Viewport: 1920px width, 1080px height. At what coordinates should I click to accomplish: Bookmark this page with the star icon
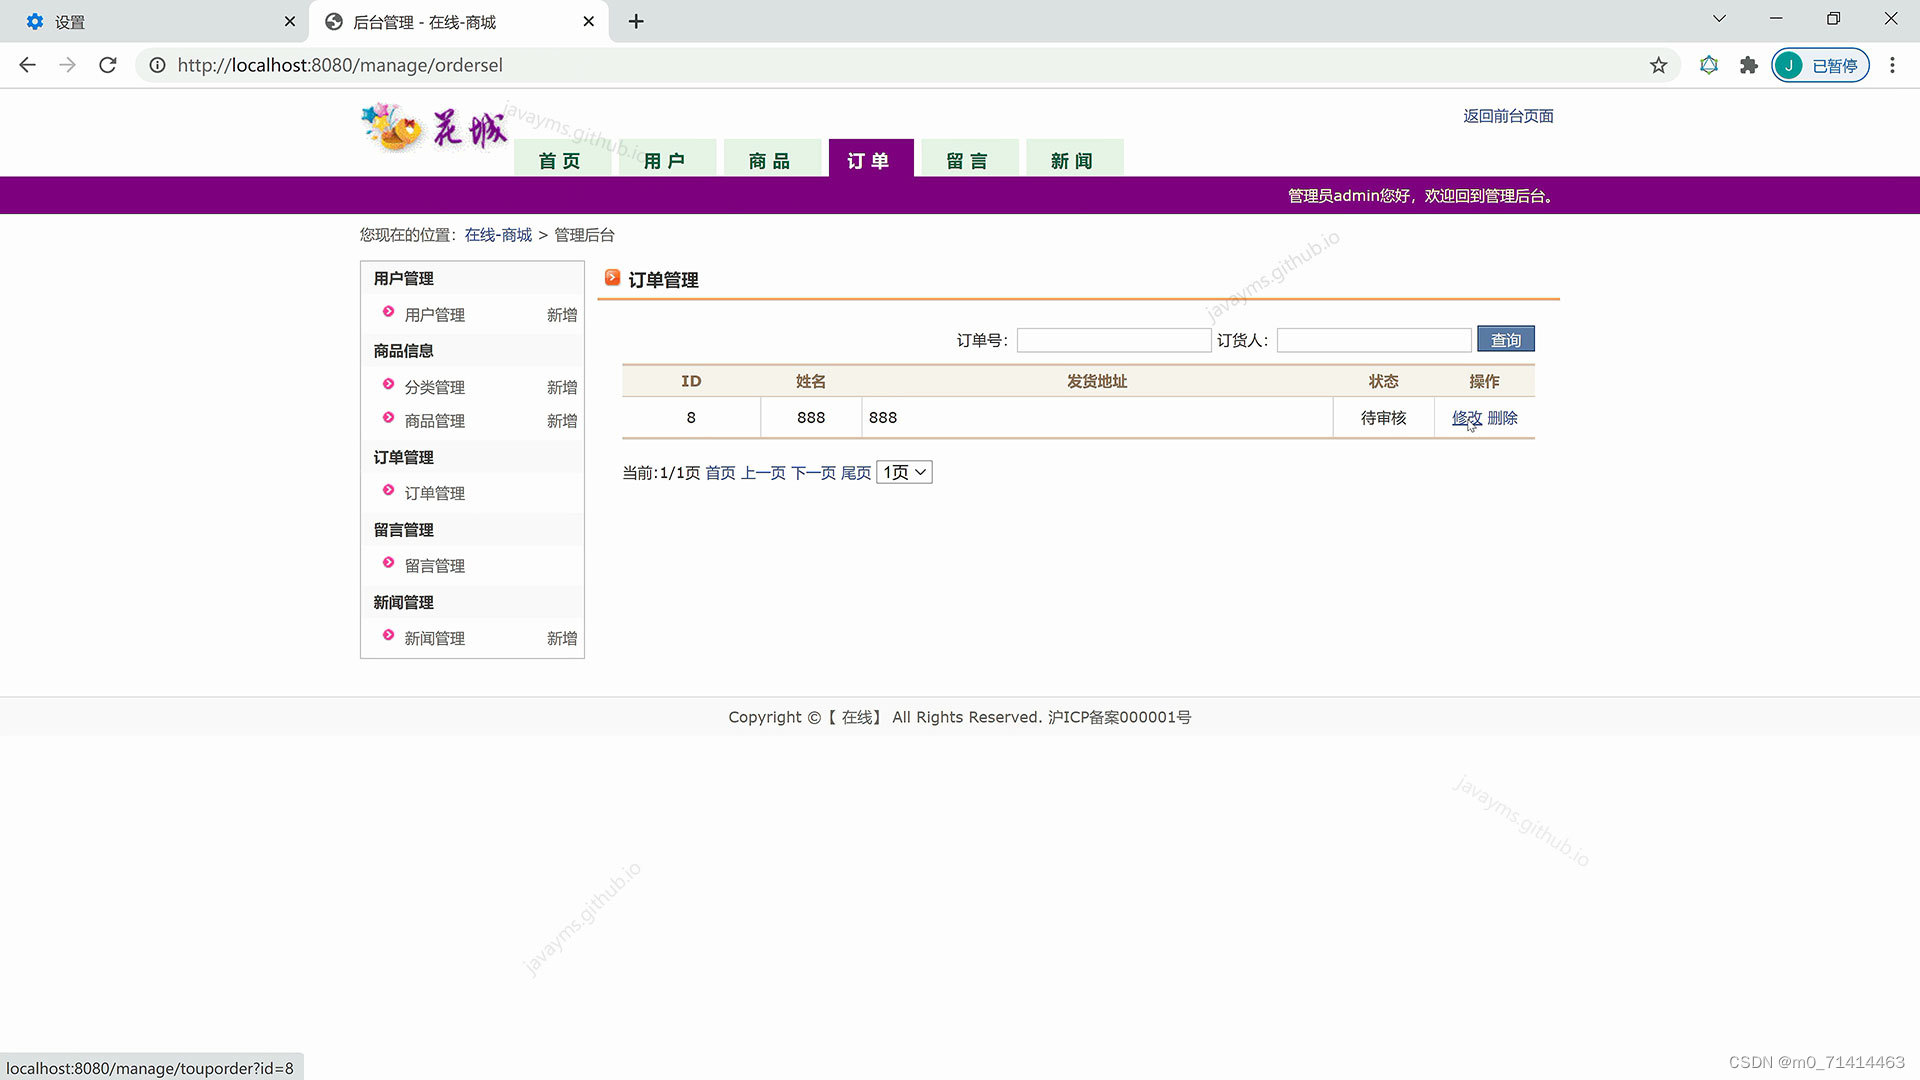[x=1658, y=65]
